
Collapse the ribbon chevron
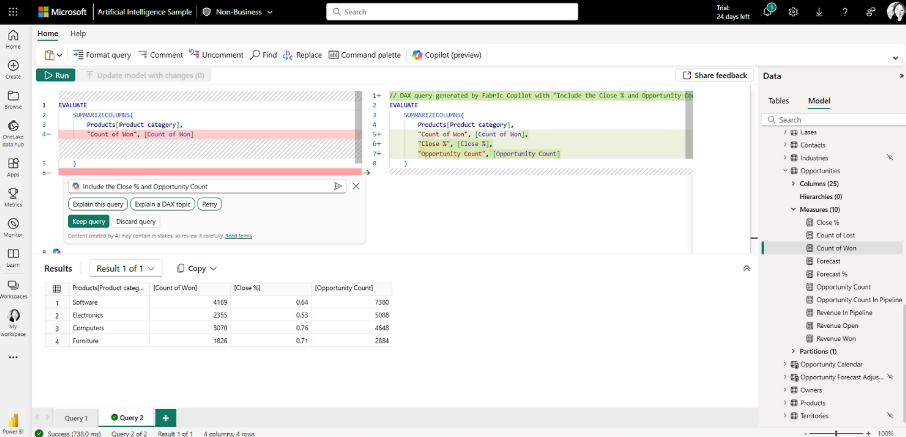tap(896, 58)
